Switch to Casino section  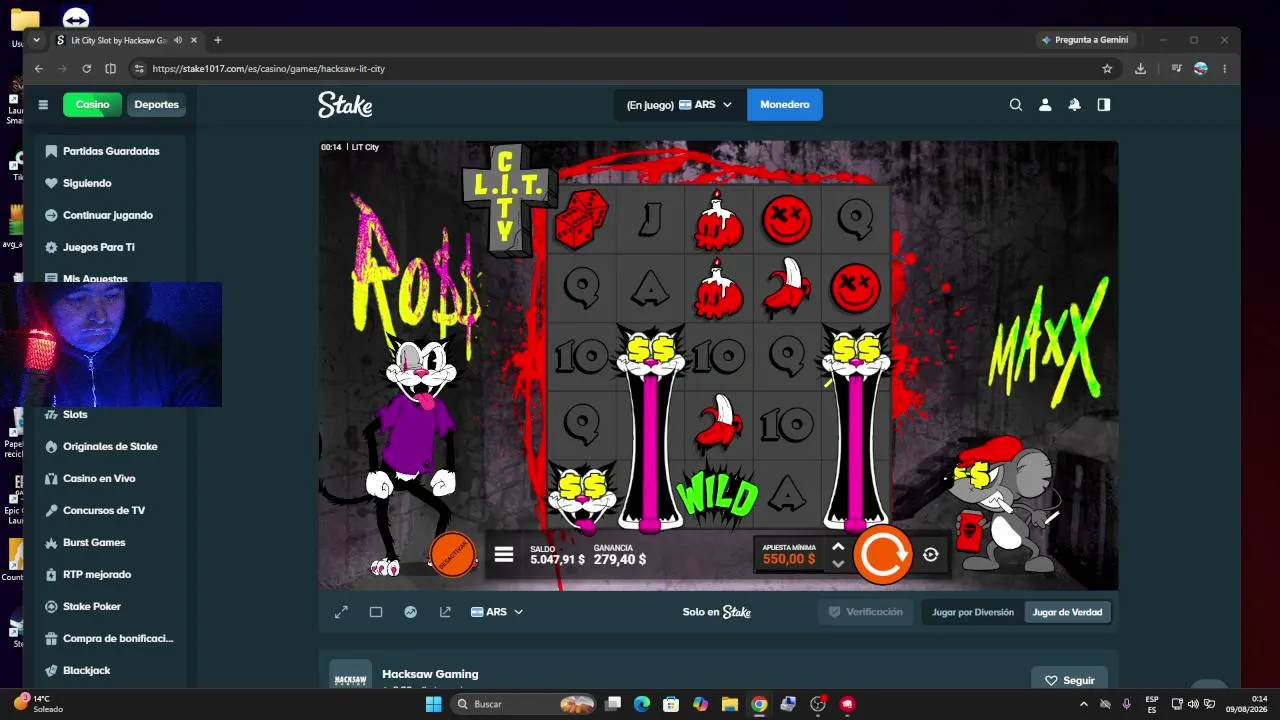point(92,104)
